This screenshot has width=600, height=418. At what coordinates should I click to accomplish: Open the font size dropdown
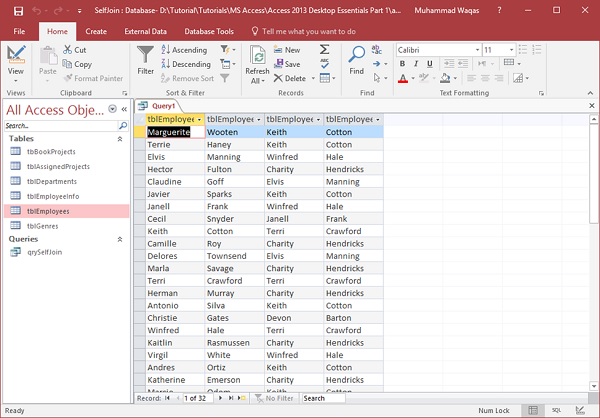click(512, 49)
